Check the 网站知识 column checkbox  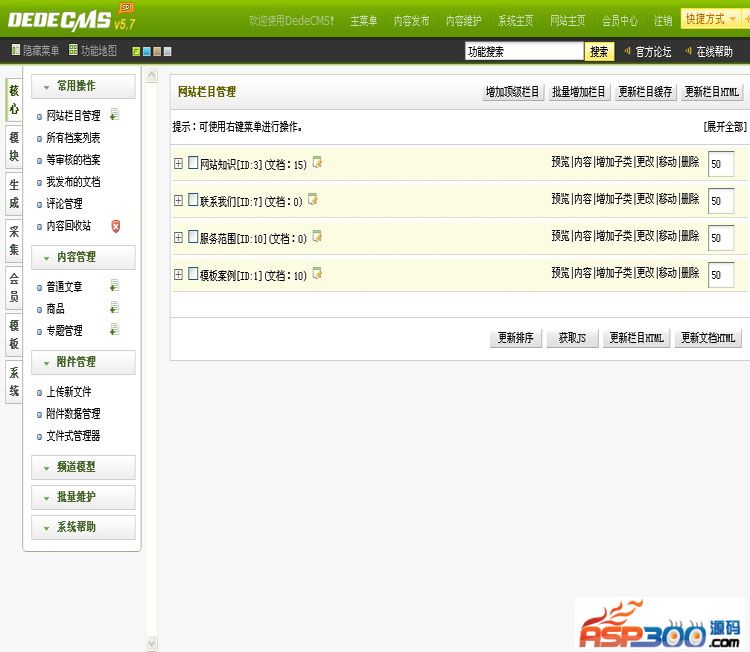(x=193, y=163)
